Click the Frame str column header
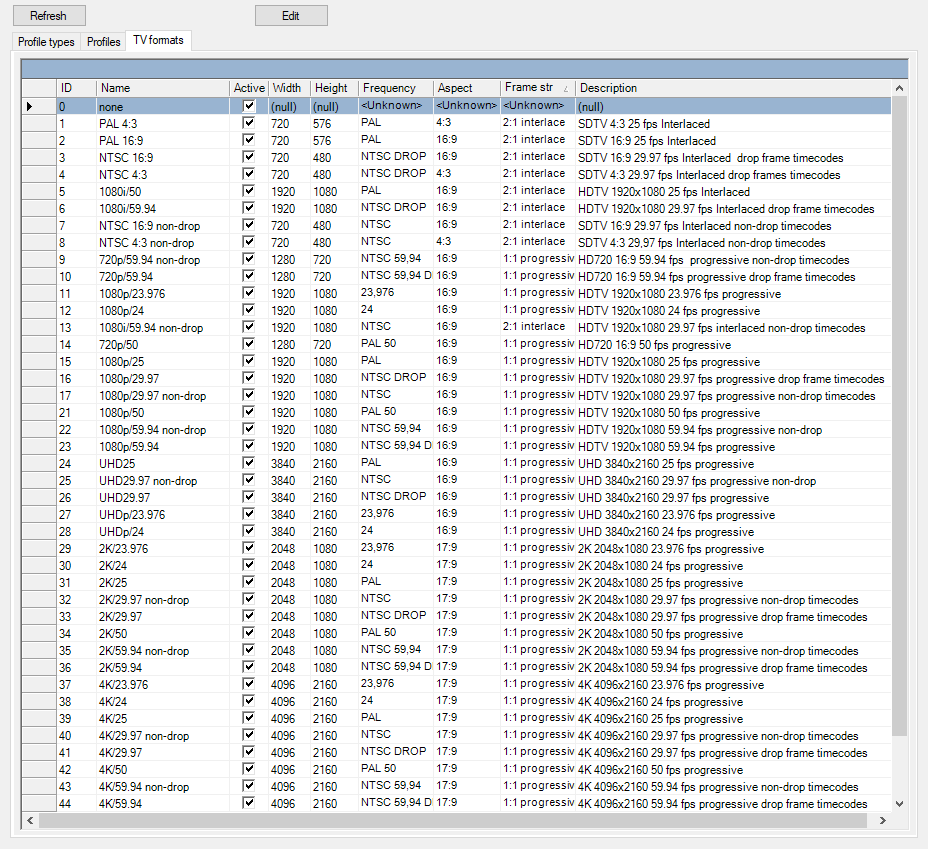Image resolution: width=928 pixels, height=849 pixels. (538, 88)
